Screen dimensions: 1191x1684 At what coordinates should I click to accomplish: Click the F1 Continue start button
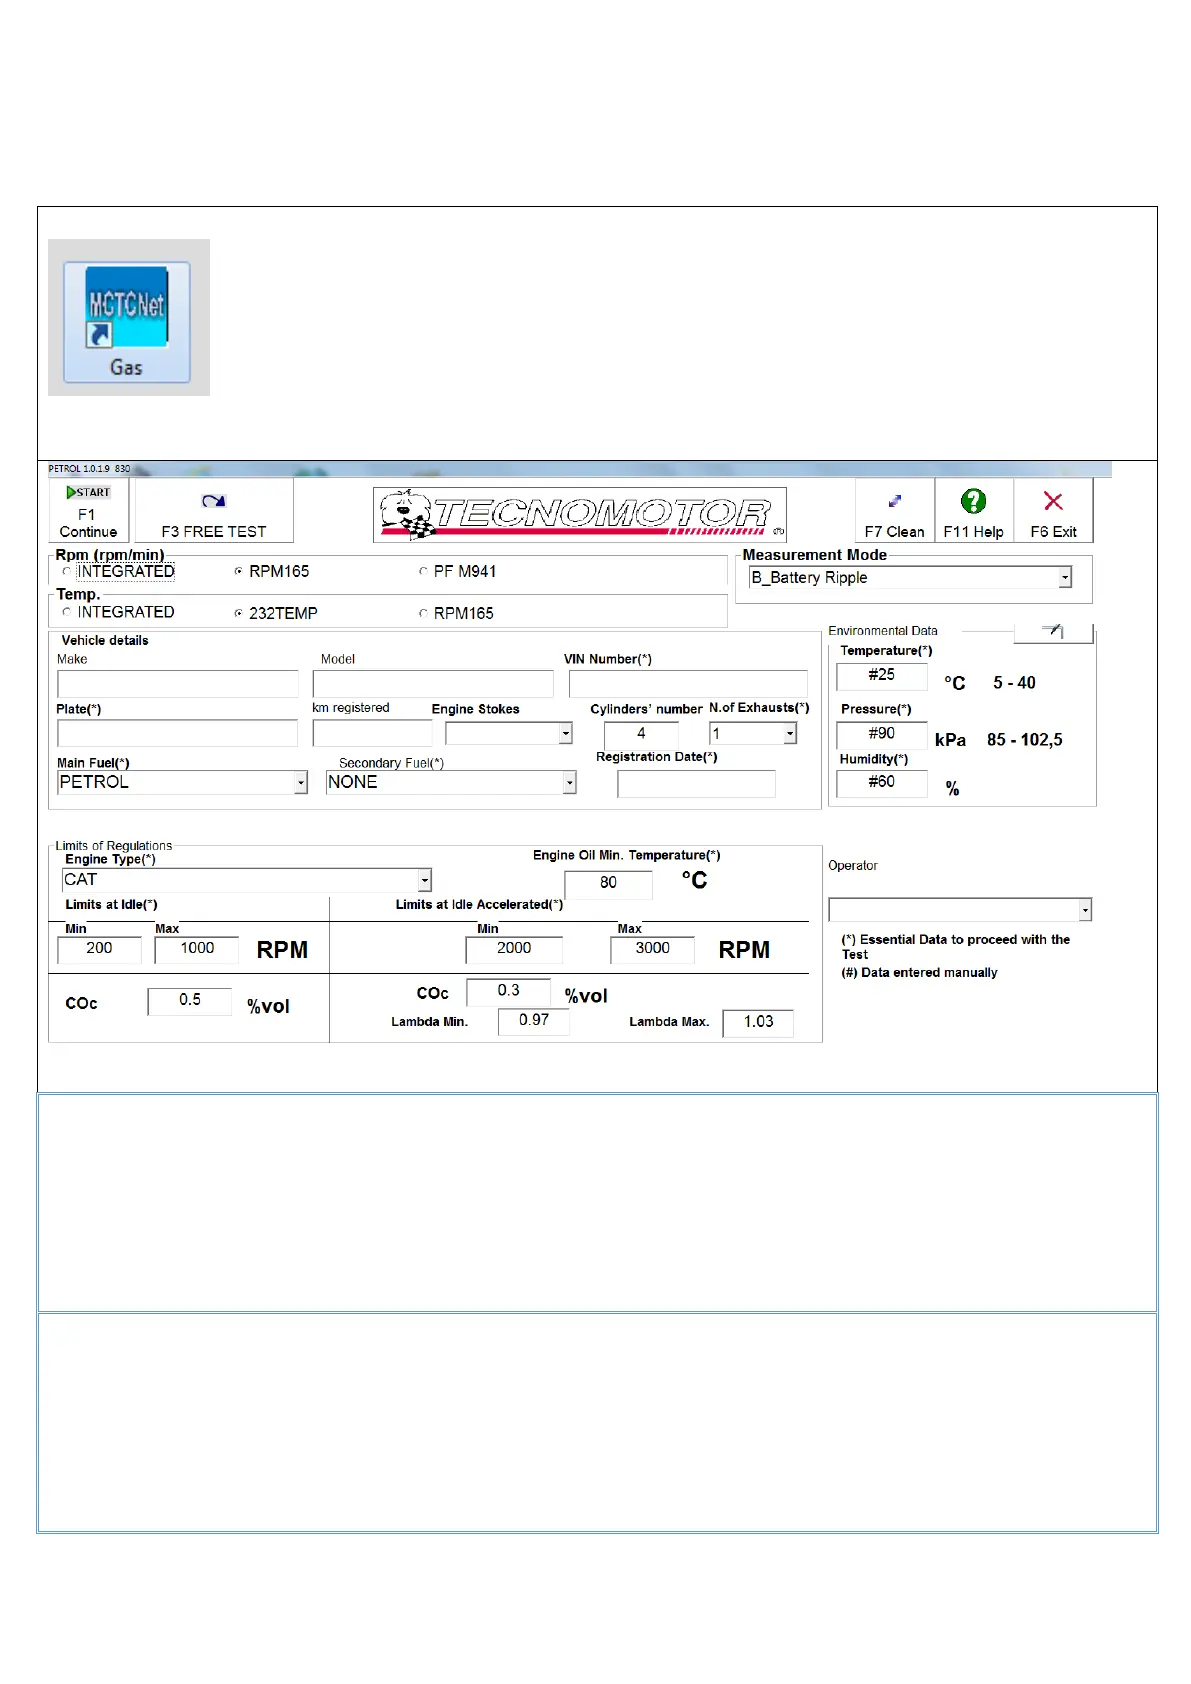pyautogui.click(x=89, y=511)
